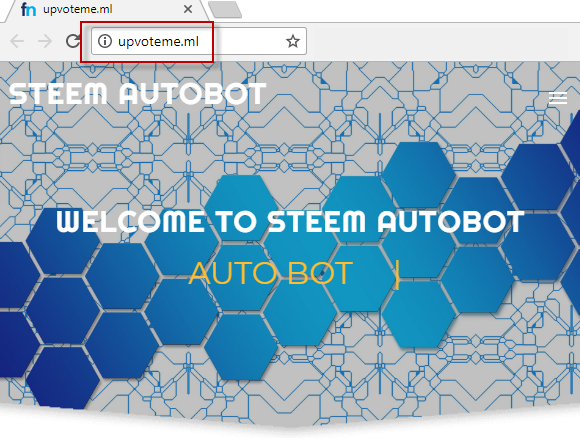This screenshot has height=439, width=580.
Task: Bookmark the page with the star icon
Action: click(x=293, y=41)
